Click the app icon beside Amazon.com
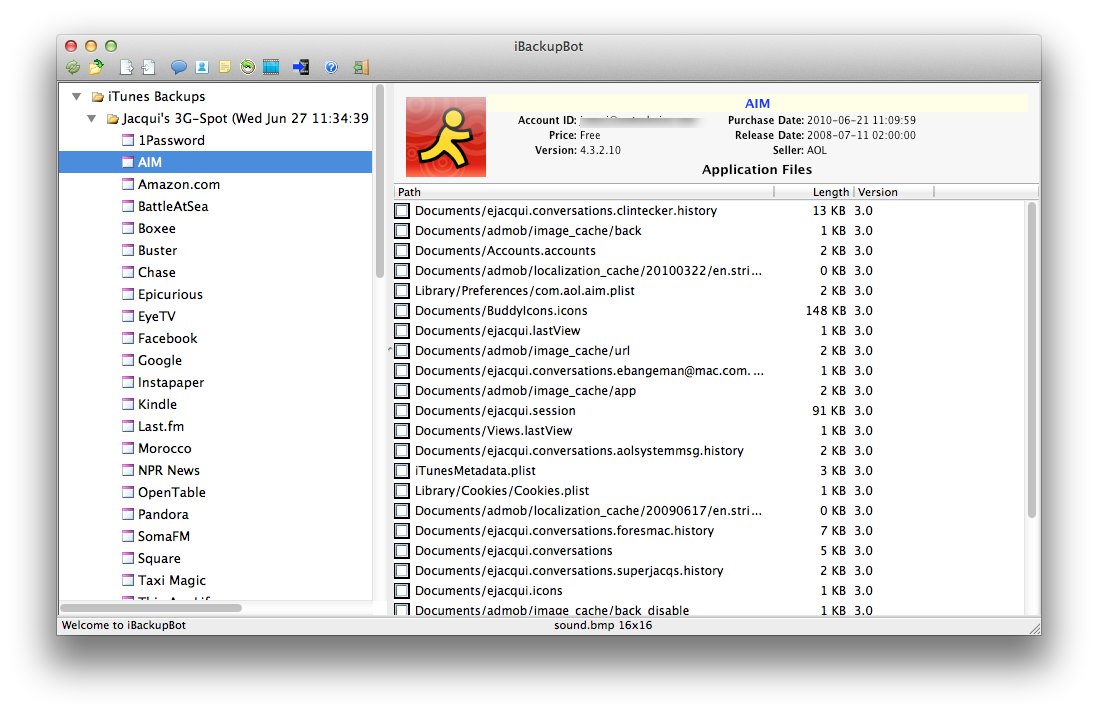1098x714 pixels. (x=128, y=184)
